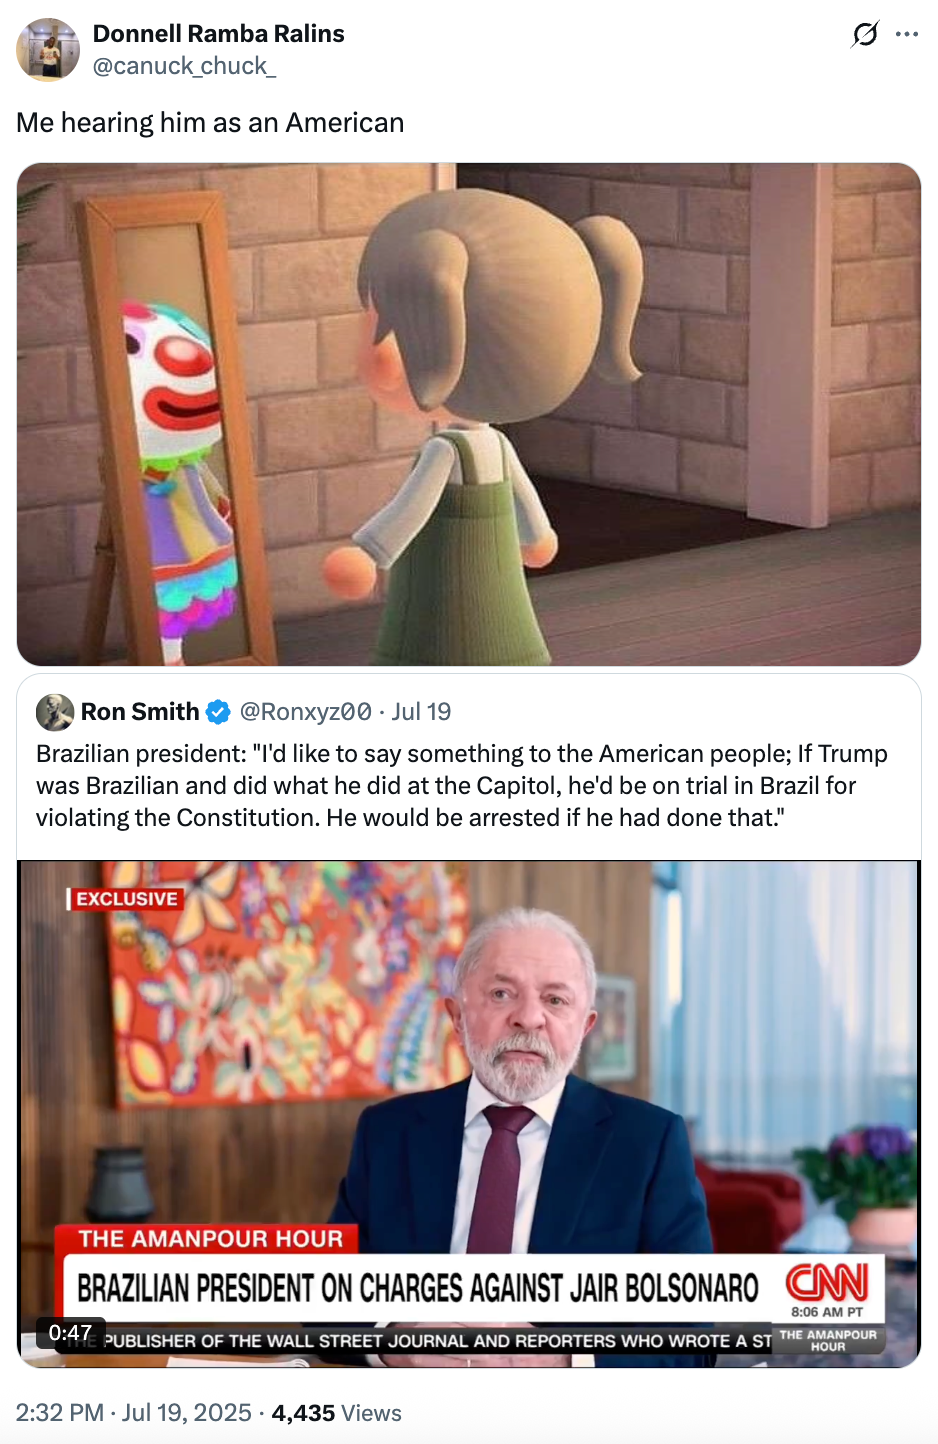Click Ron Smith's small avatar
Screen dimensions: 938x1444
click(55, 712)
